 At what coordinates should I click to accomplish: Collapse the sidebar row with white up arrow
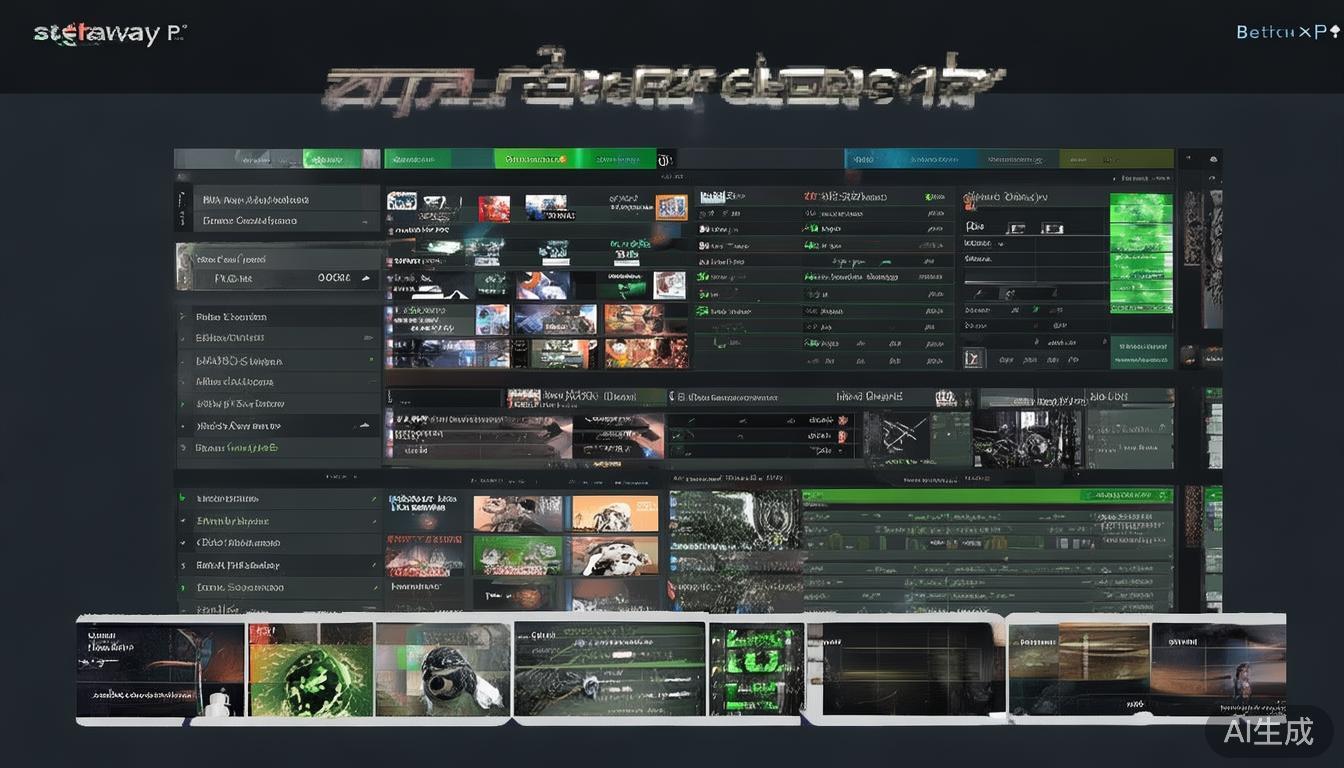364,426
